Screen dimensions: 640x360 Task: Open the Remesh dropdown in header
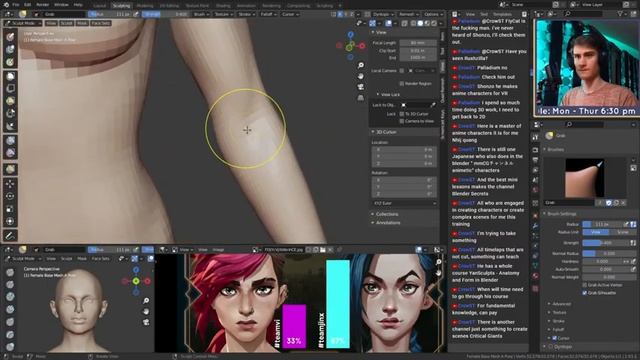point(408,14)
